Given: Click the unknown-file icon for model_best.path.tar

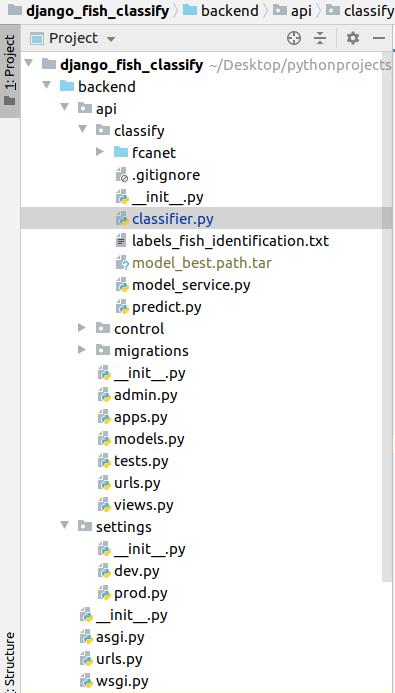Looking at the screenshot, I should tap(122, 263).
